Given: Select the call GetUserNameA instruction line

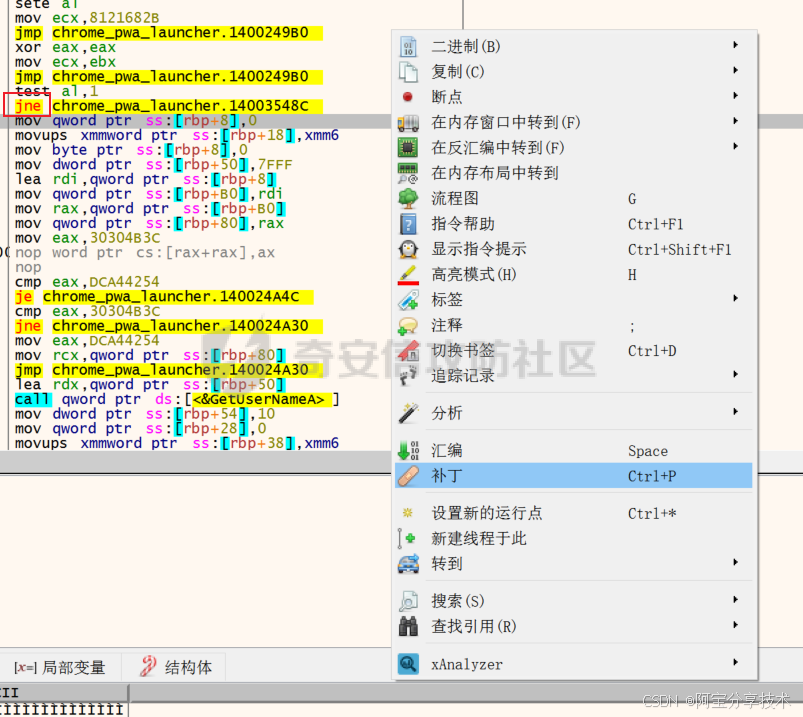Looking at the screenshot, I should tap(177, 399).
